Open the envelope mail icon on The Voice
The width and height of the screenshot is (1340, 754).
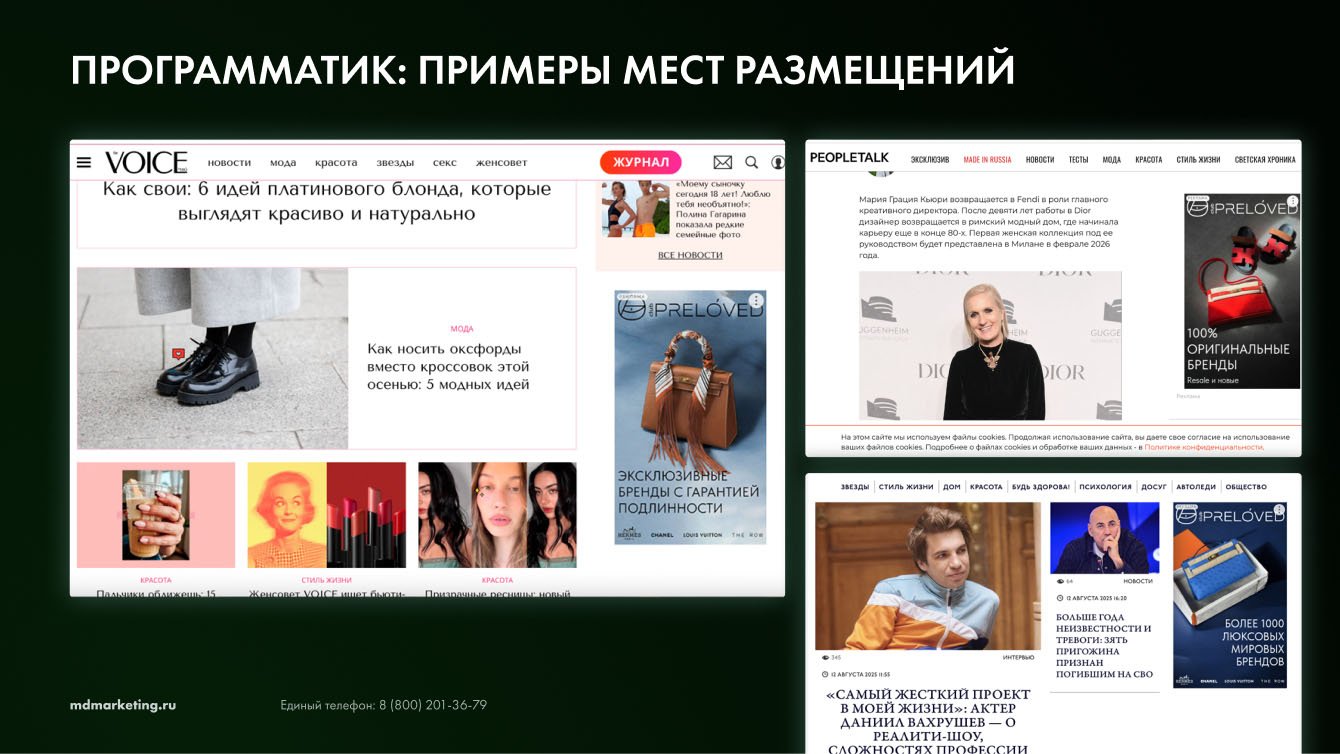pyautogui.click(x=722, y=162)
